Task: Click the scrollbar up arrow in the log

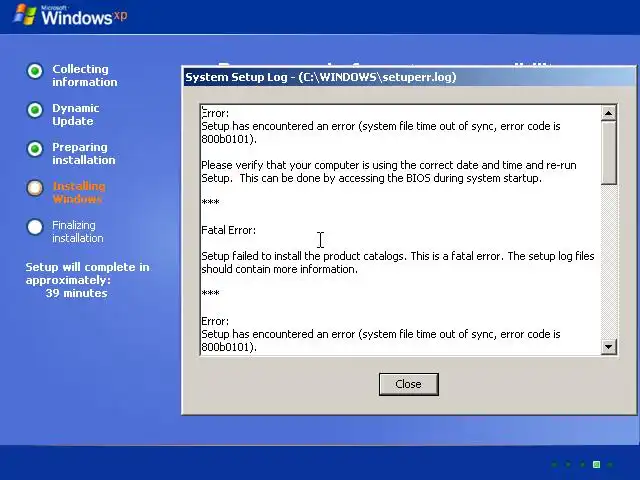Action: (x=608, y=113)
